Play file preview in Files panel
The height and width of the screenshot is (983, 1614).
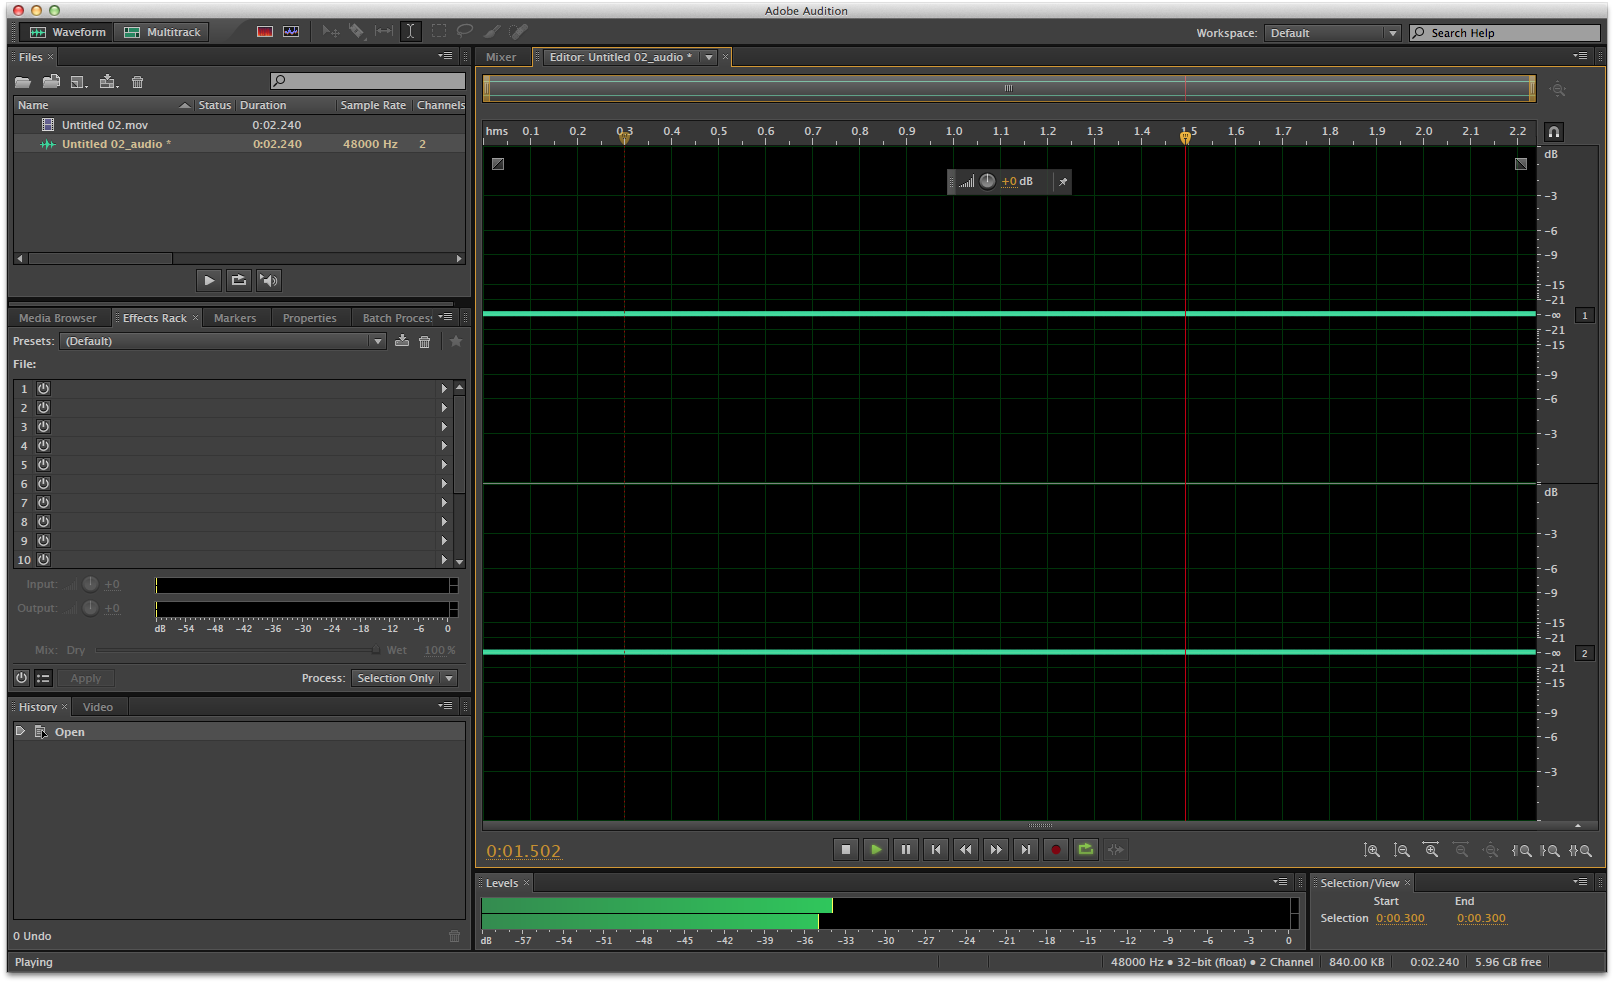[209, 281]
